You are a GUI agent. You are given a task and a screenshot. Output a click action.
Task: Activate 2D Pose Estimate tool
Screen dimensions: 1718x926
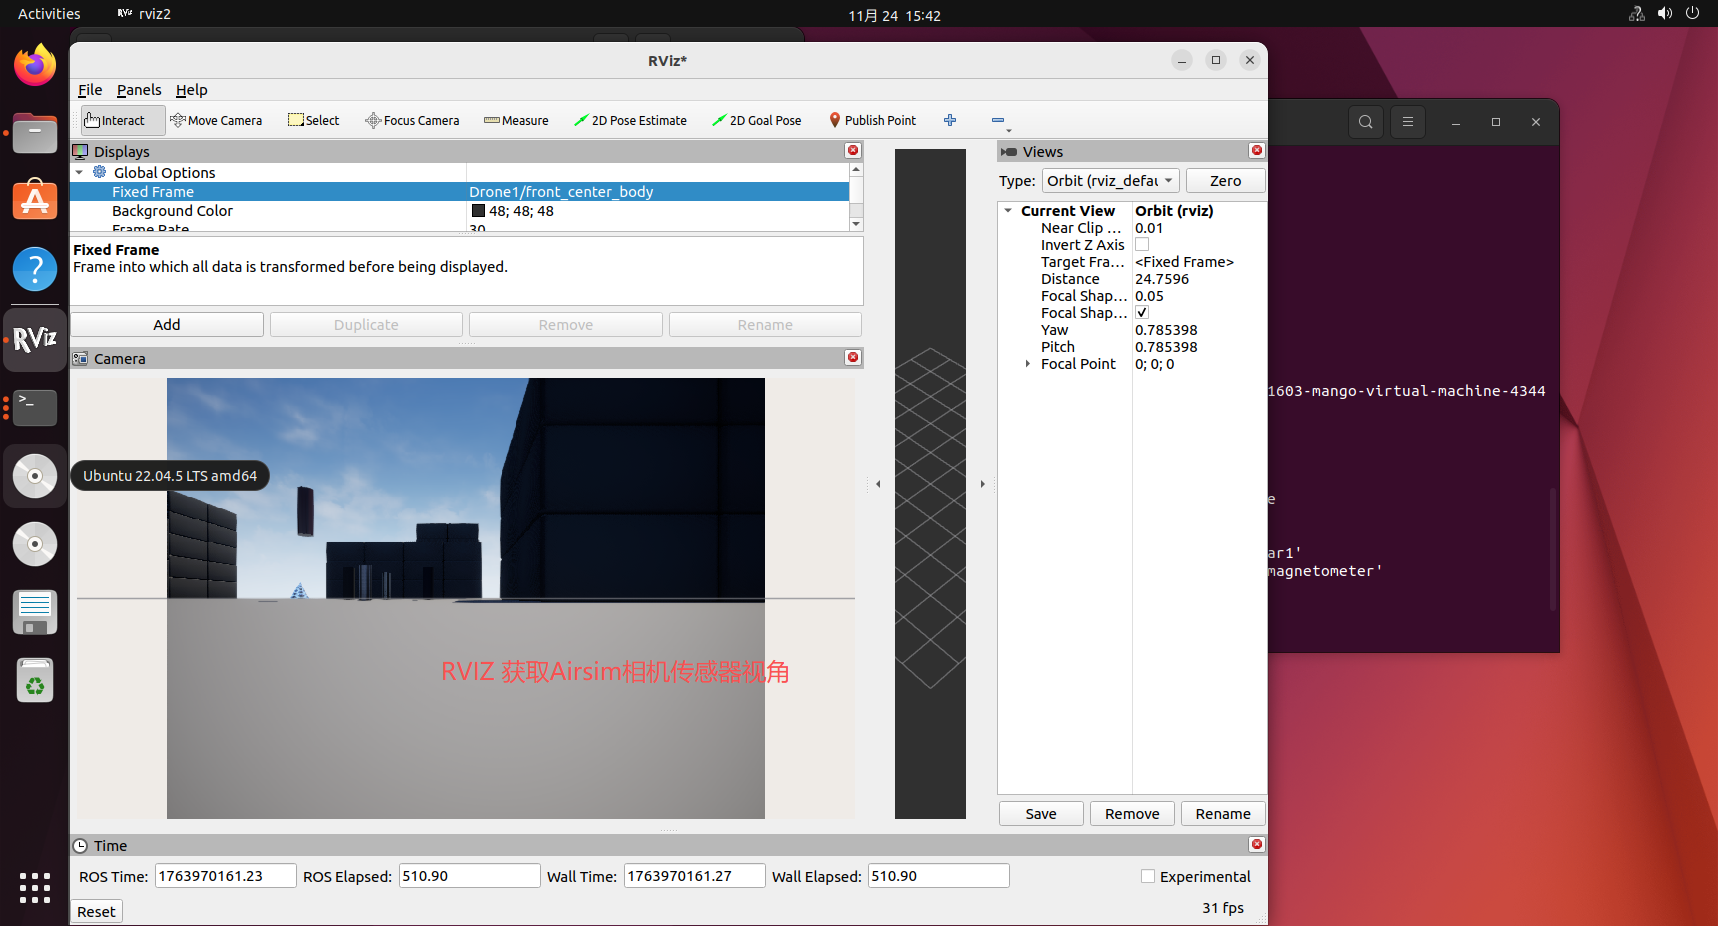tap(630, 120)
